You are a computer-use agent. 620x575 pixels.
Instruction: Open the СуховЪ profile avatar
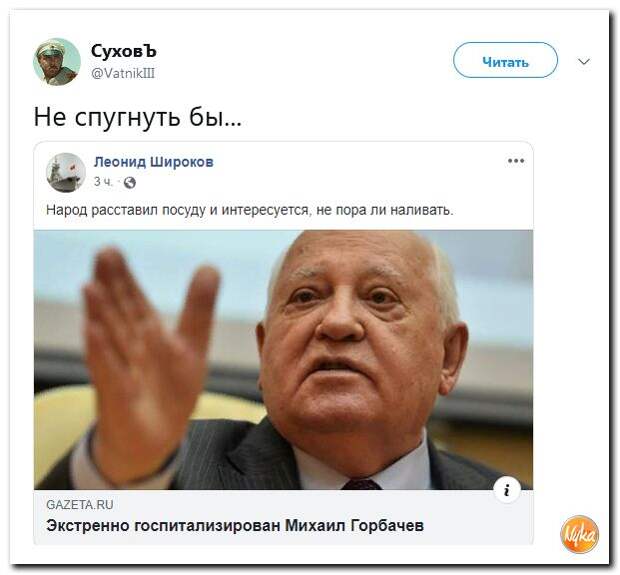click(57, 62)
